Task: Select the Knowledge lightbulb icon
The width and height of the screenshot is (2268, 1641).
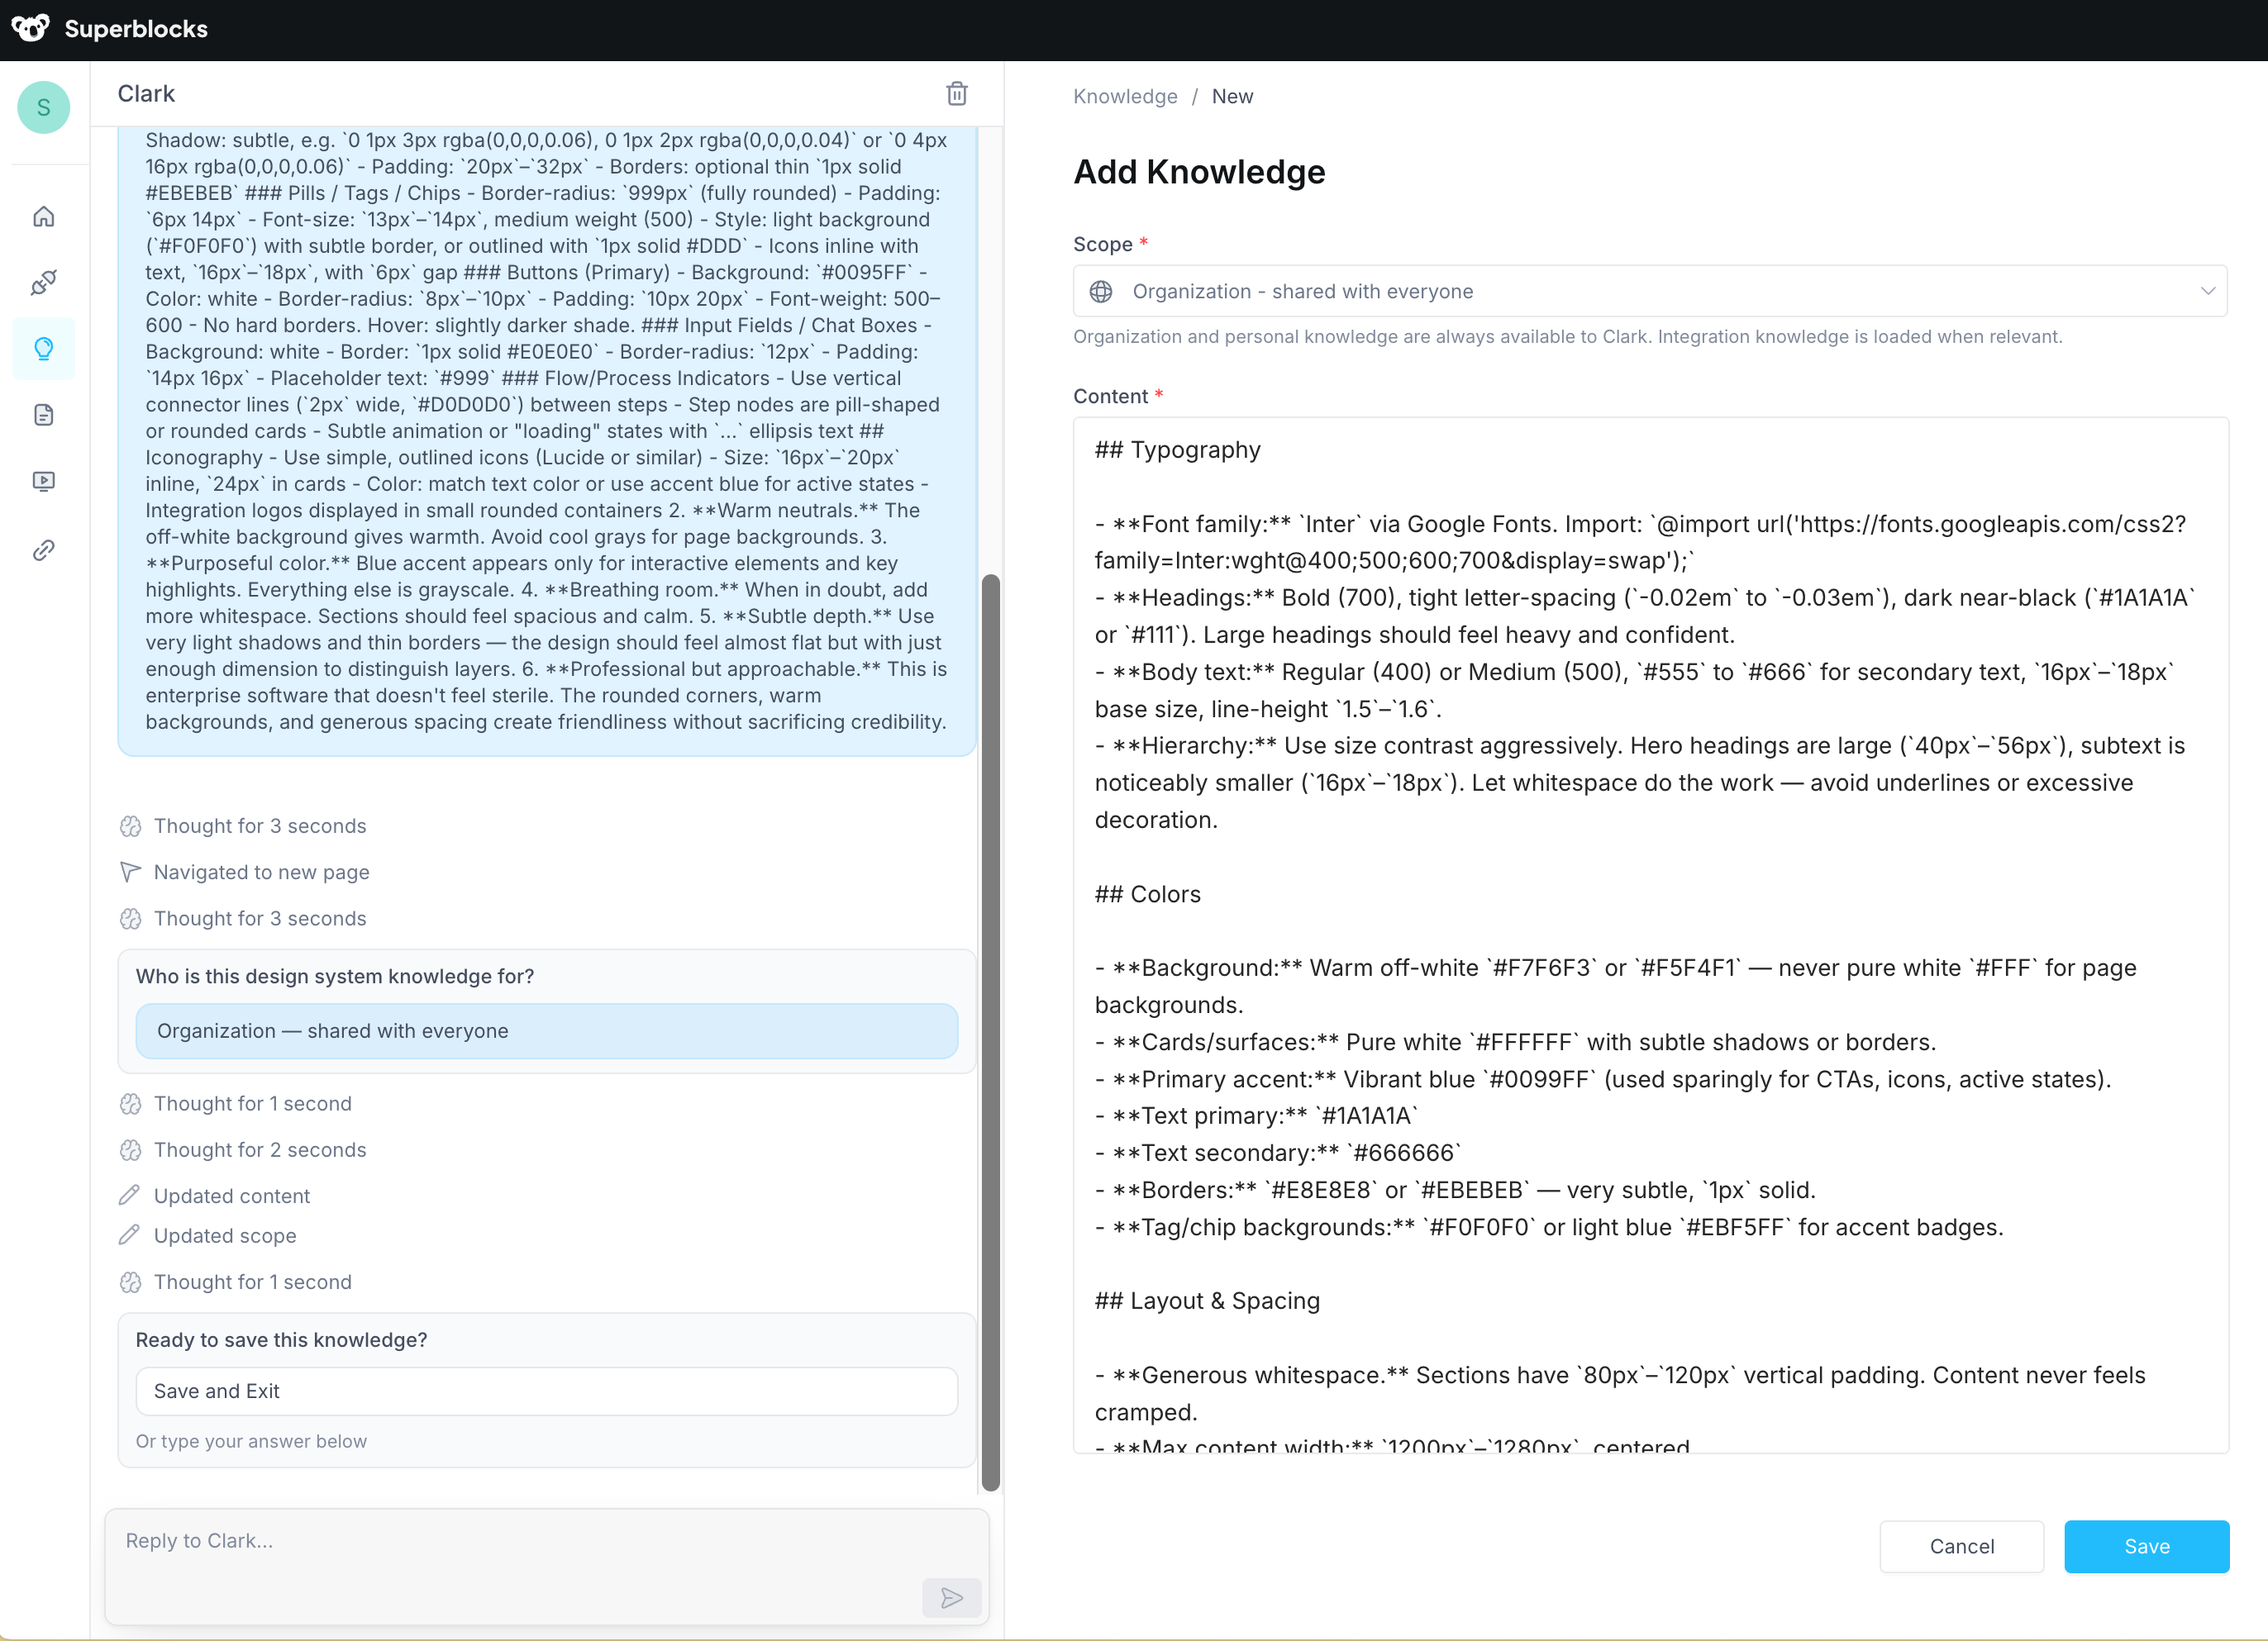Action: 44,348
